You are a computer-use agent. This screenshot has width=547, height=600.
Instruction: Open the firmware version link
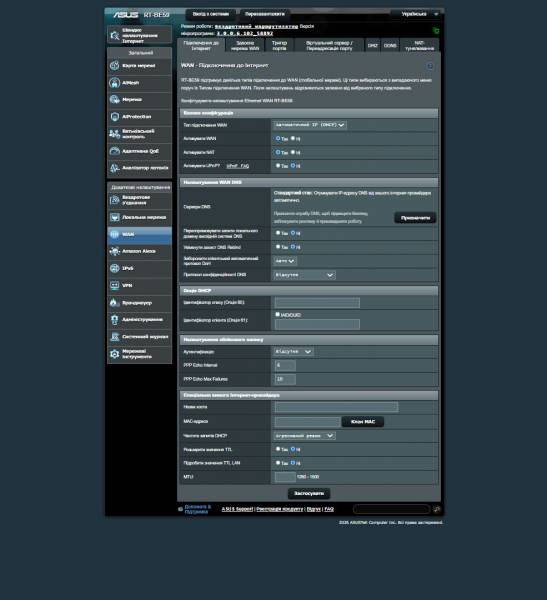pyautogui.click(x=245, y=34)
